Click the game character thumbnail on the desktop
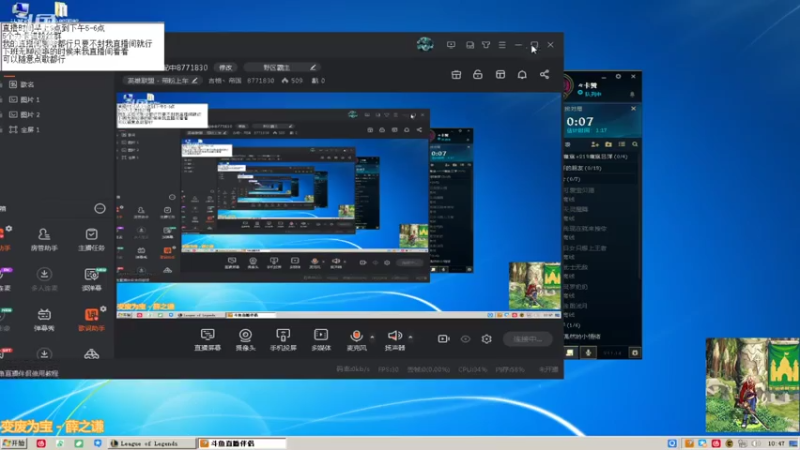Image resolution: width=800 pixels, height=450 pixels. click(753, 386)
